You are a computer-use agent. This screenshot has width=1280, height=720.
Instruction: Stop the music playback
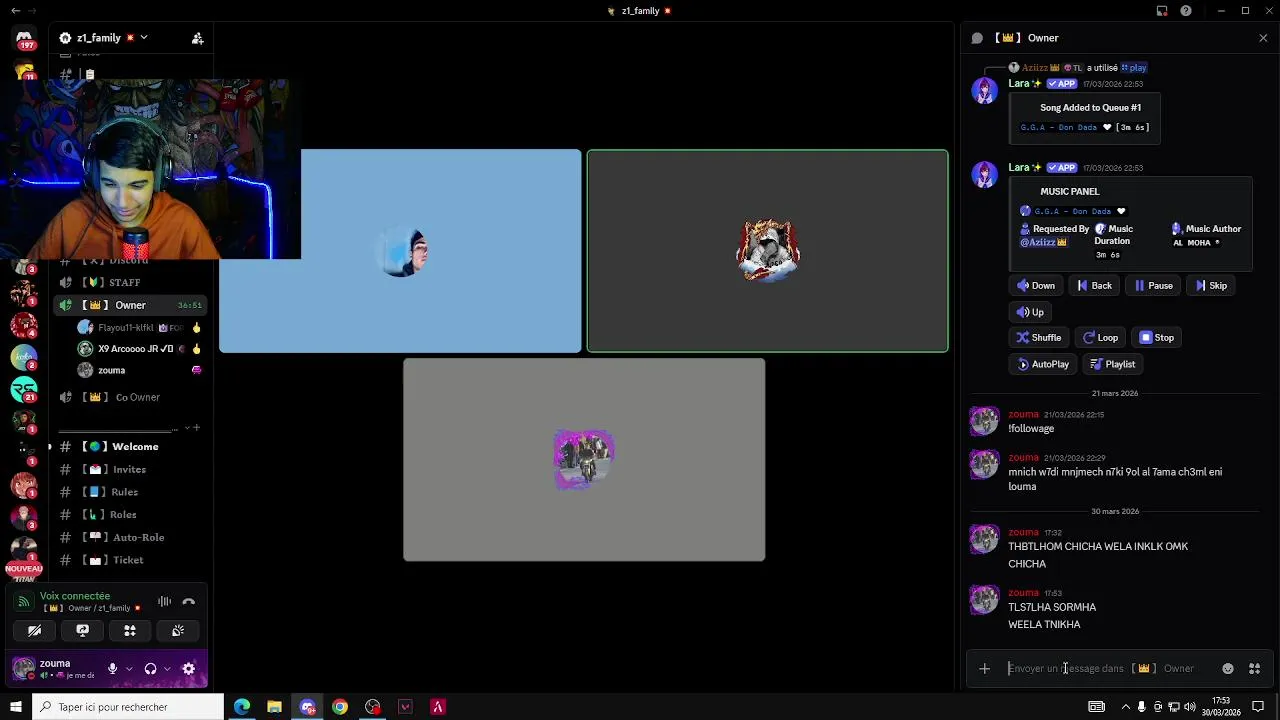pos(1157,338)
